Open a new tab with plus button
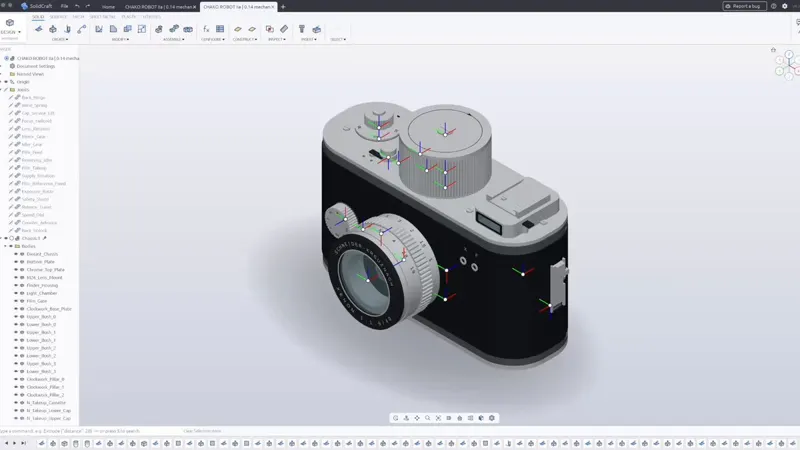This screenshot has width=800, height=450. coord(283,7)
